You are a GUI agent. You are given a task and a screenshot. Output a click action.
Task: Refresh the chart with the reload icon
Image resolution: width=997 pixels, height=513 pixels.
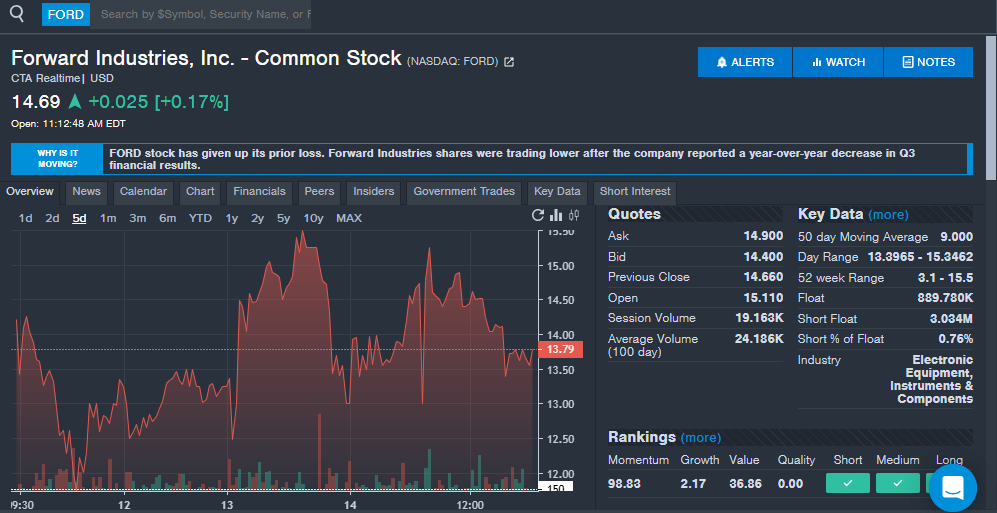click(x=538, y=215)
